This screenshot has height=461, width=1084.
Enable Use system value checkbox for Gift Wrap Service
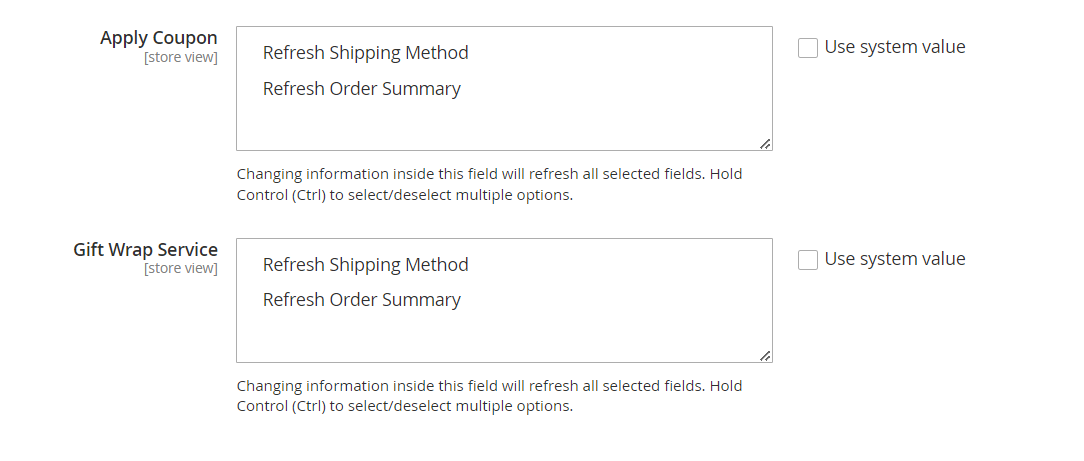click(808, 260)
